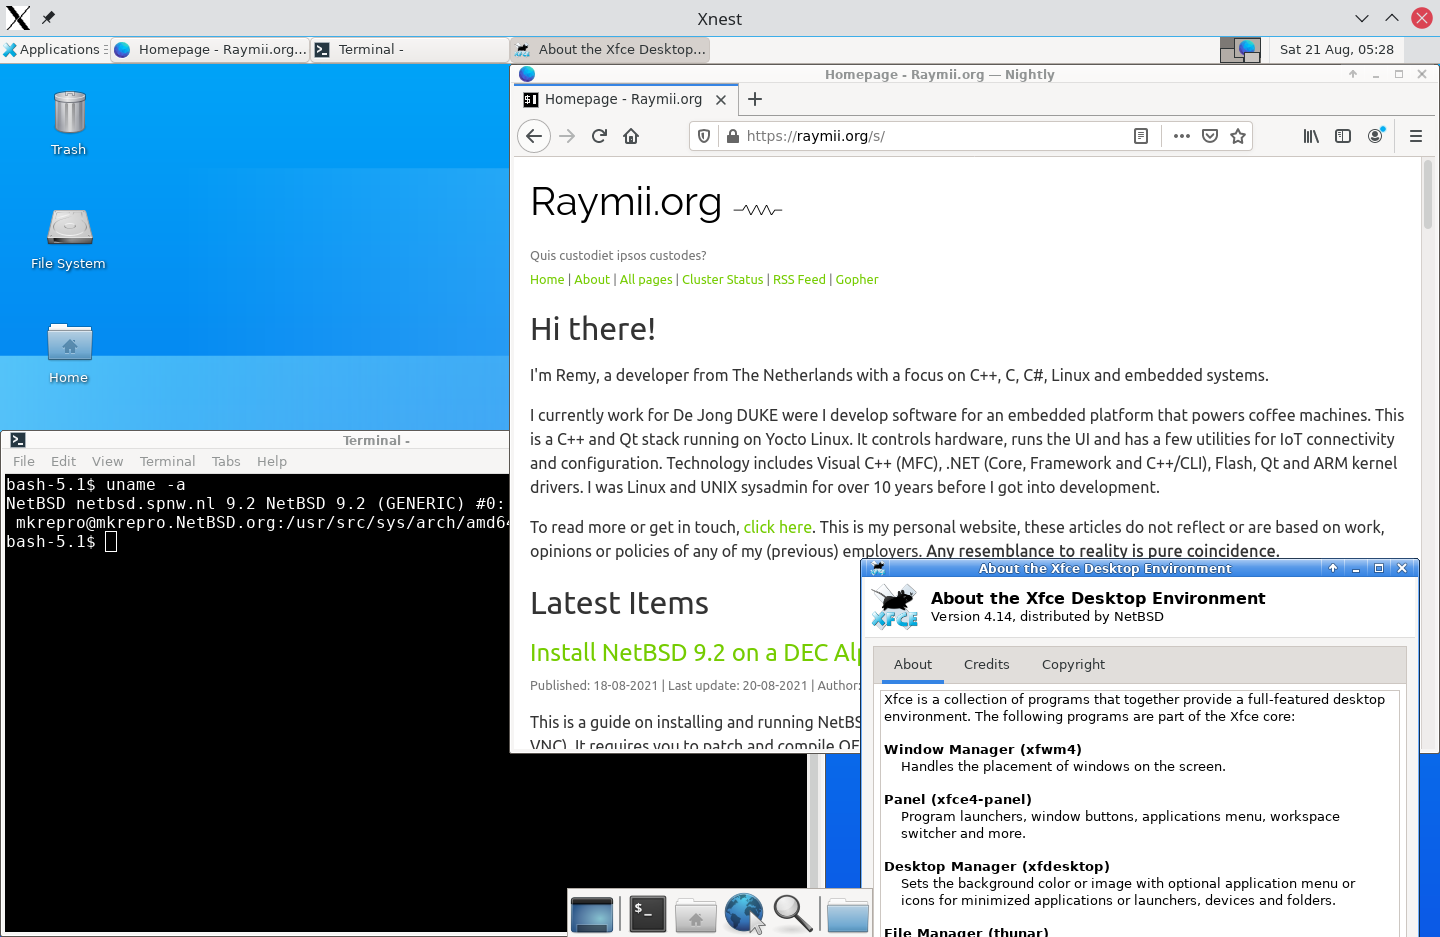Open the Firefox hamburger menu
Screen dimensions: 1440x937
point(1416,136)
